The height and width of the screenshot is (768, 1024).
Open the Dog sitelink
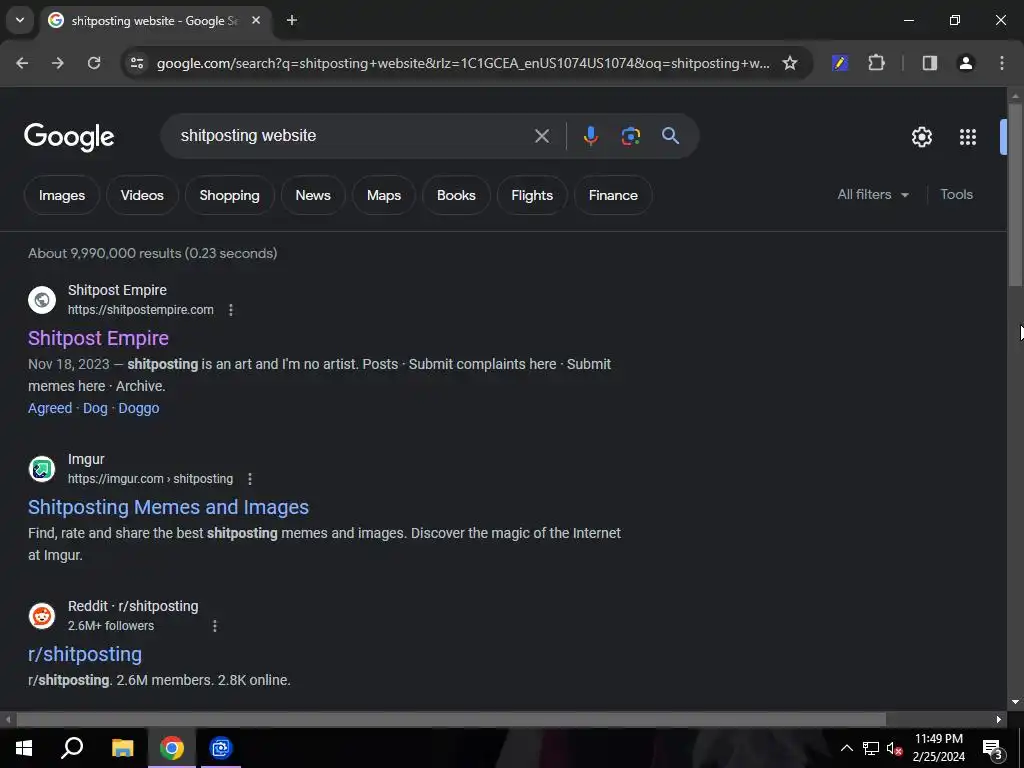point(95,408)
